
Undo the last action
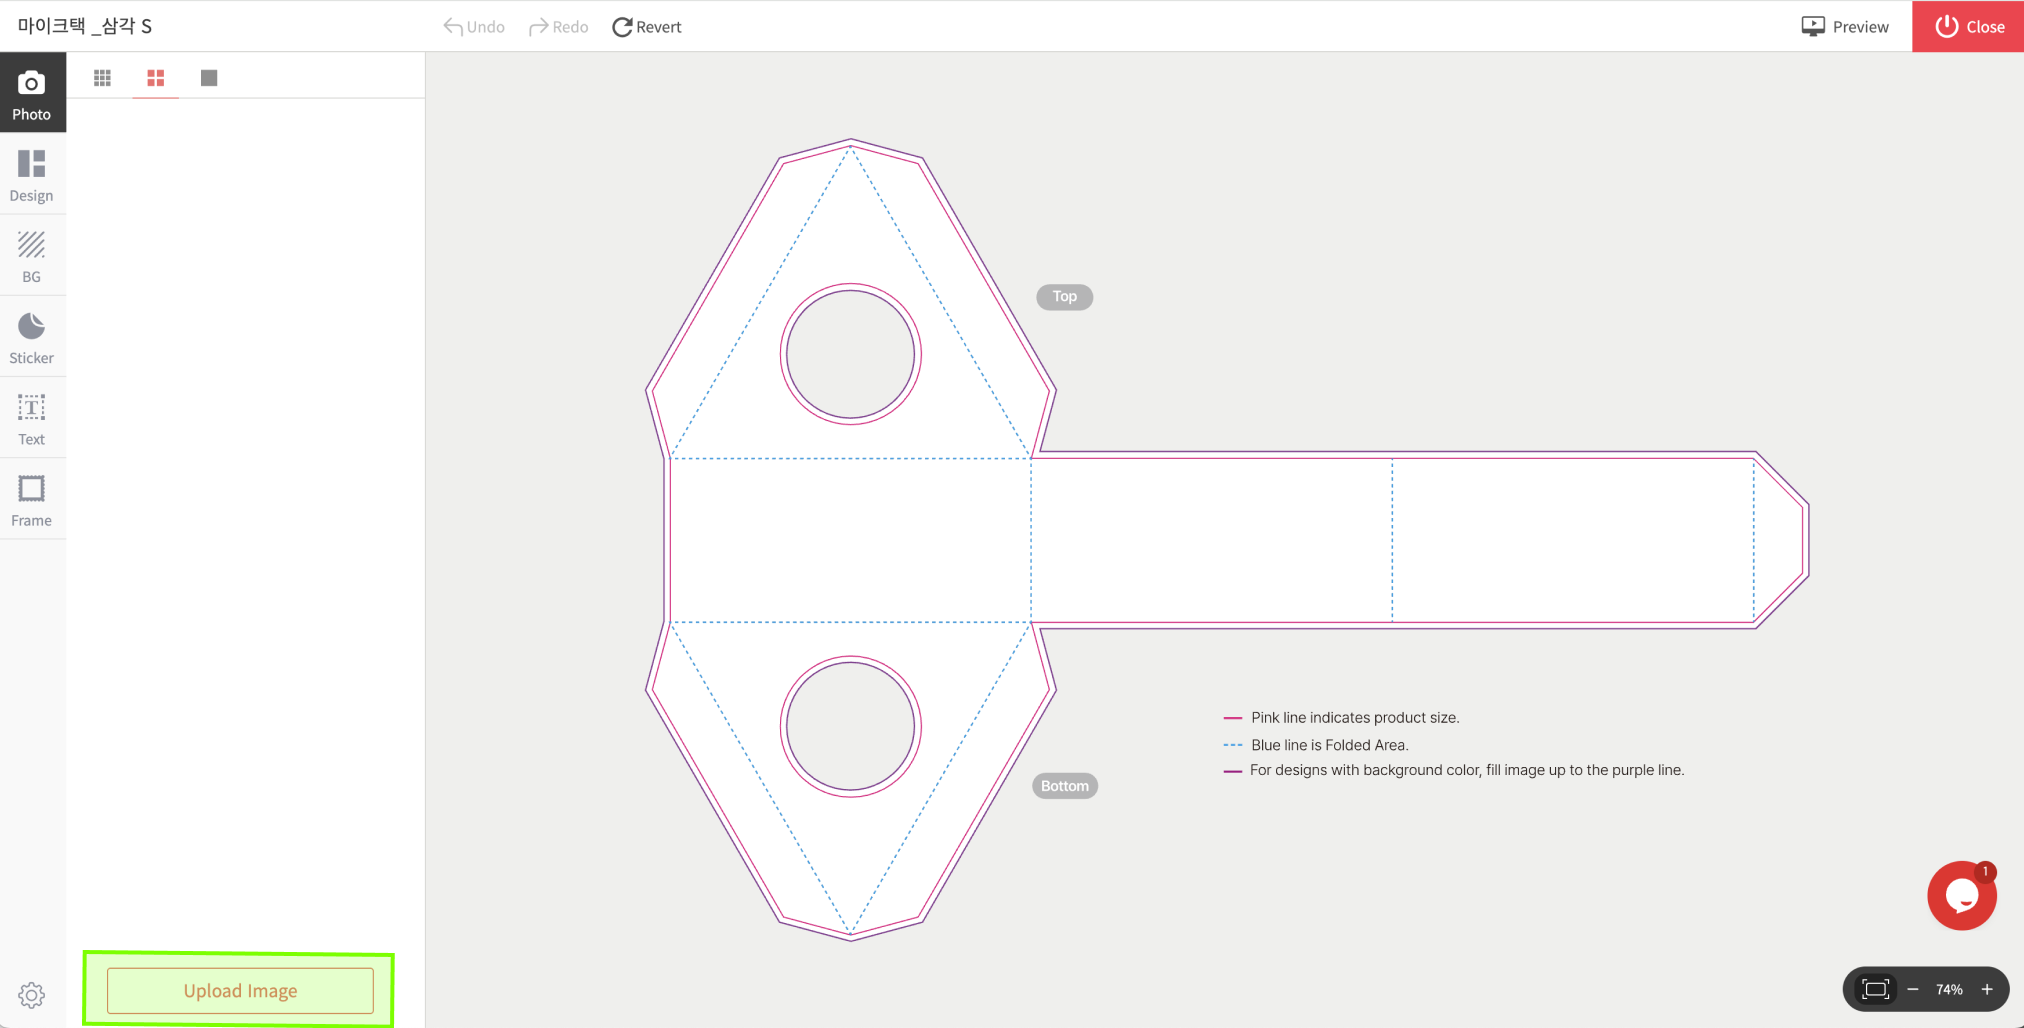click(x=474, y=27)
